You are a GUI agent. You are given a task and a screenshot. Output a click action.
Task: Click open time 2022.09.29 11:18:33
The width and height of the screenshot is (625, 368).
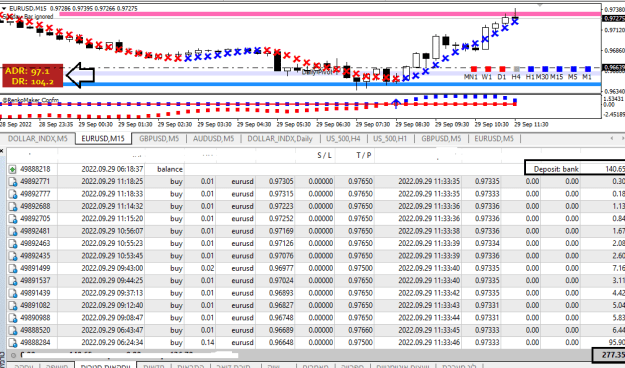112,194
